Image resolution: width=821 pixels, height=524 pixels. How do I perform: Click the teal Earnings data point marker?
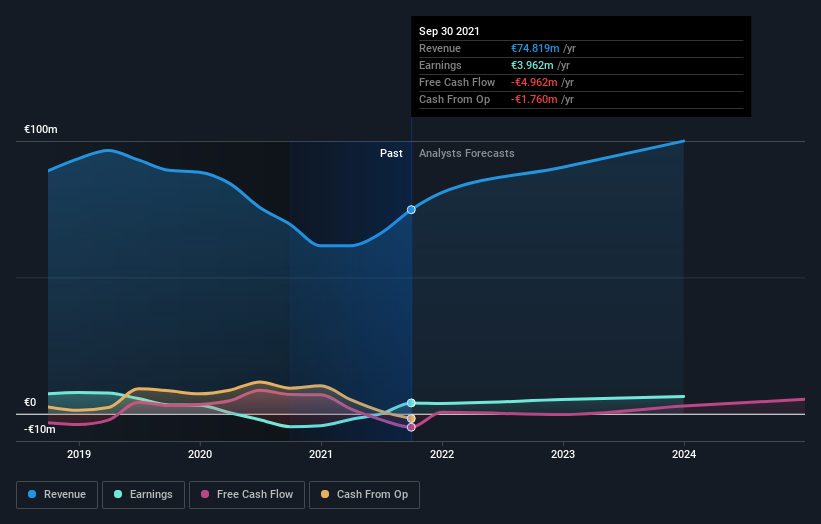point(411,403)
